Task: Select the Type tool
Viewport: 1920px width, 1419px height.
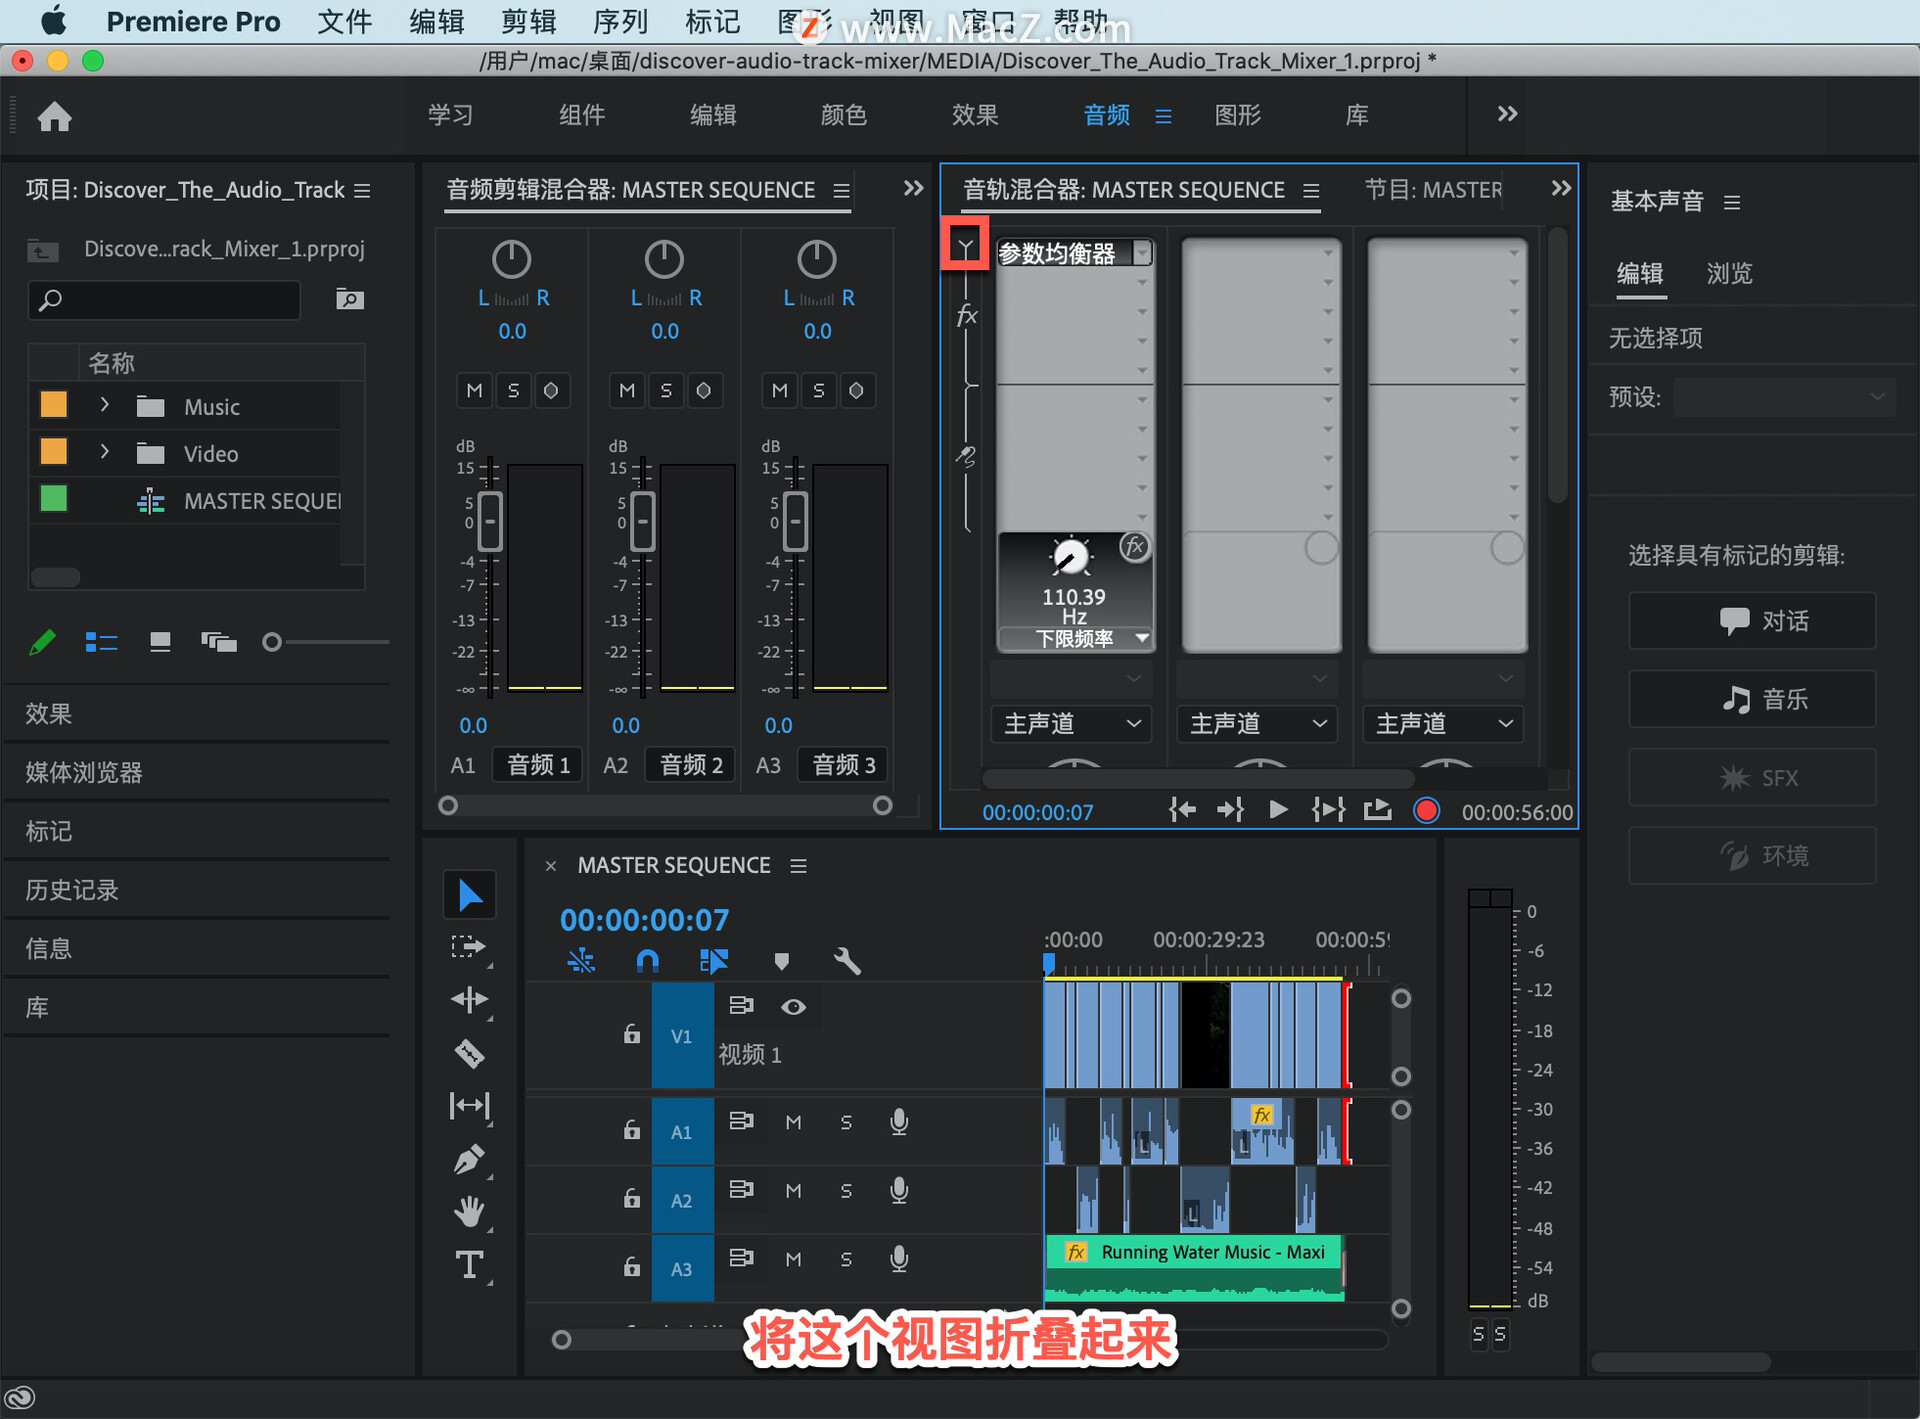Action: 469,1265
